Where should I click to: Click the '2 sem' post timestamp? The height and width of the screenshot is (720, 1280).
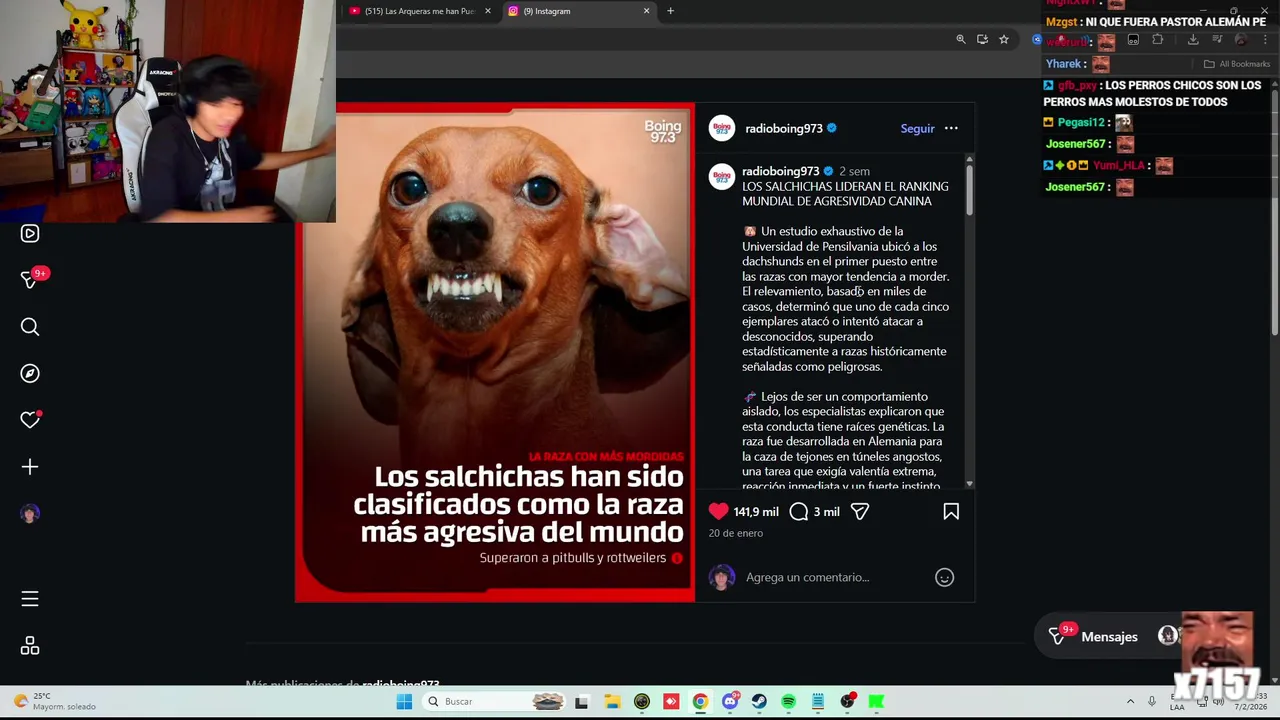(854, 171)
